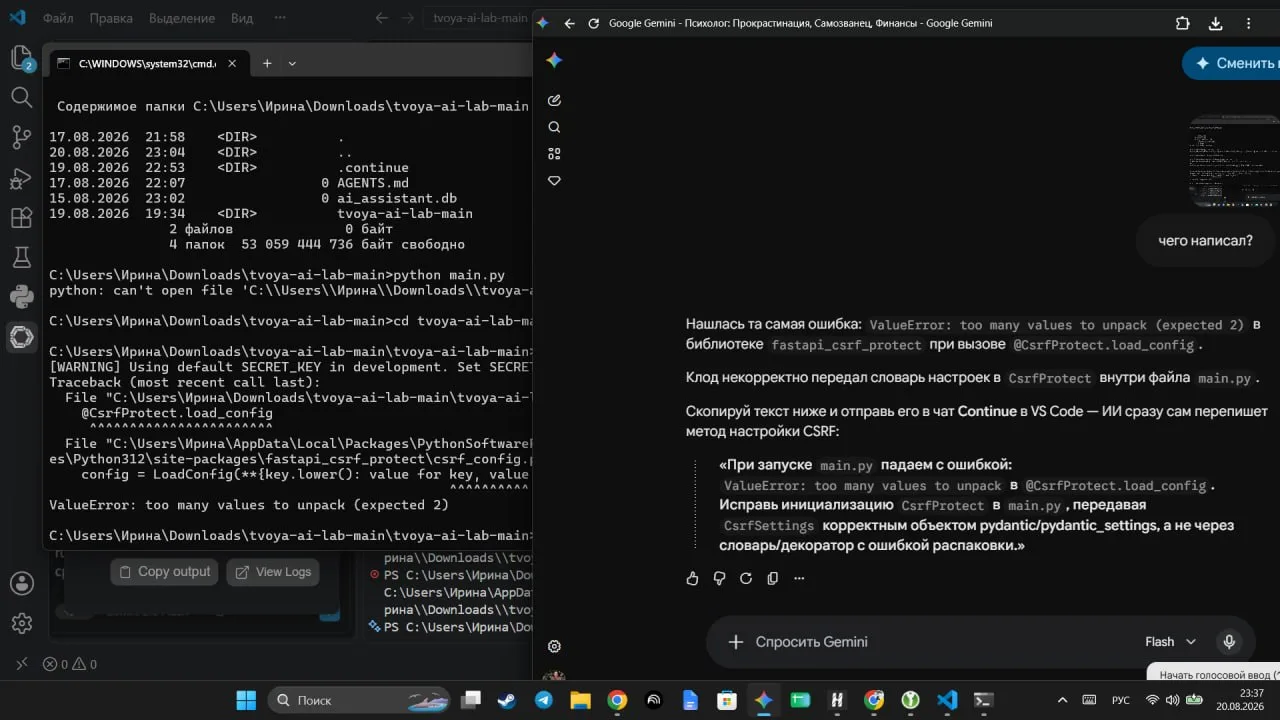1280x720 pixels.
Task: Open more options under the Gemini response
Action: click(799, 578)
